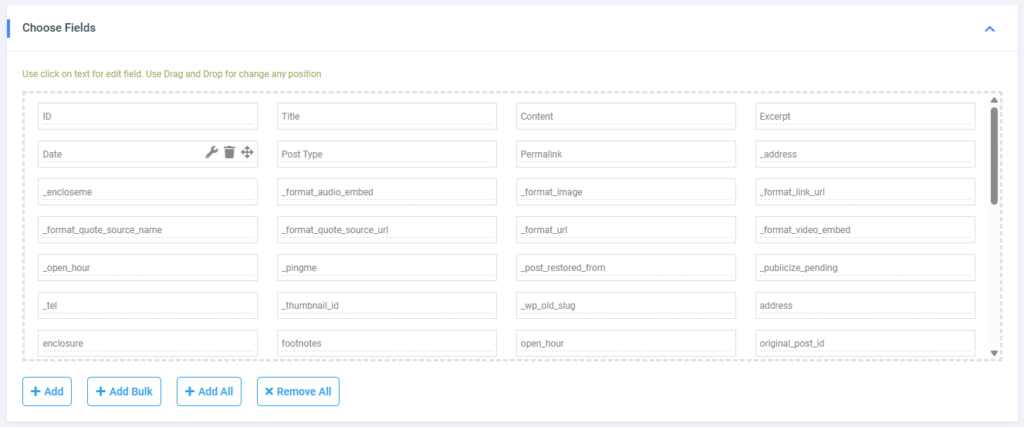
Task: Select the ID field box
Action: (x=147, y=116)
